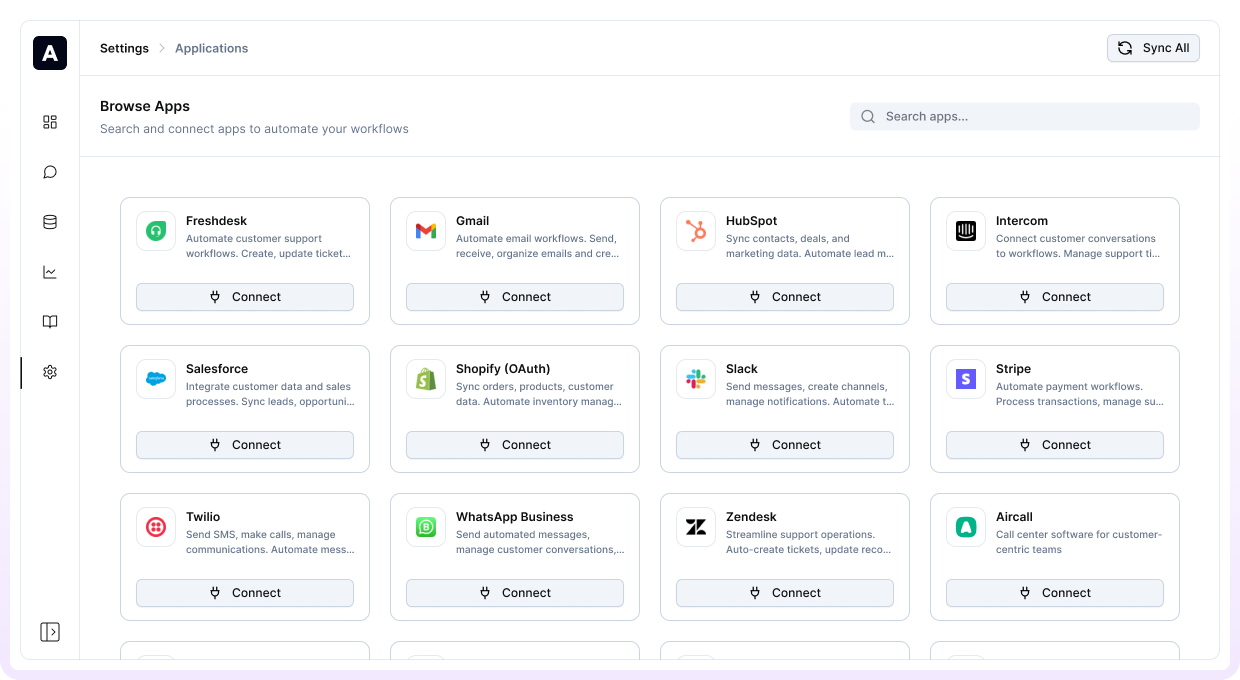Expand the collapsed sidebar panel
The height and width of the screenshot is (680, 1240).
click(50, 632)
